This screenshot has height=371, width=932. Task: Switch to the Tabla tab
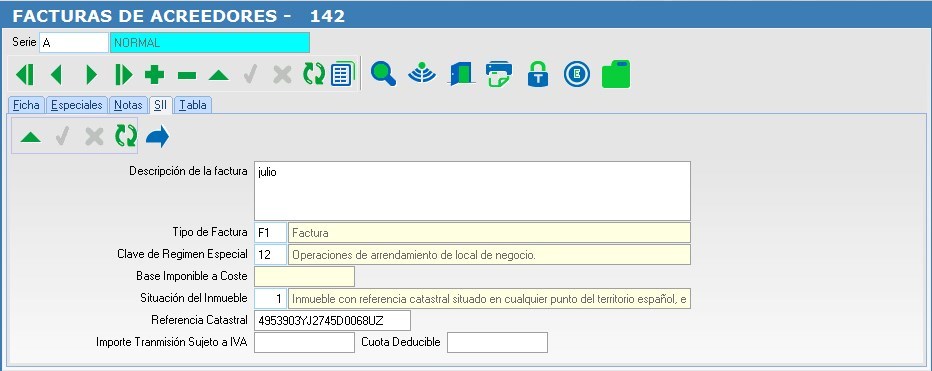click(x=193, y=105)
